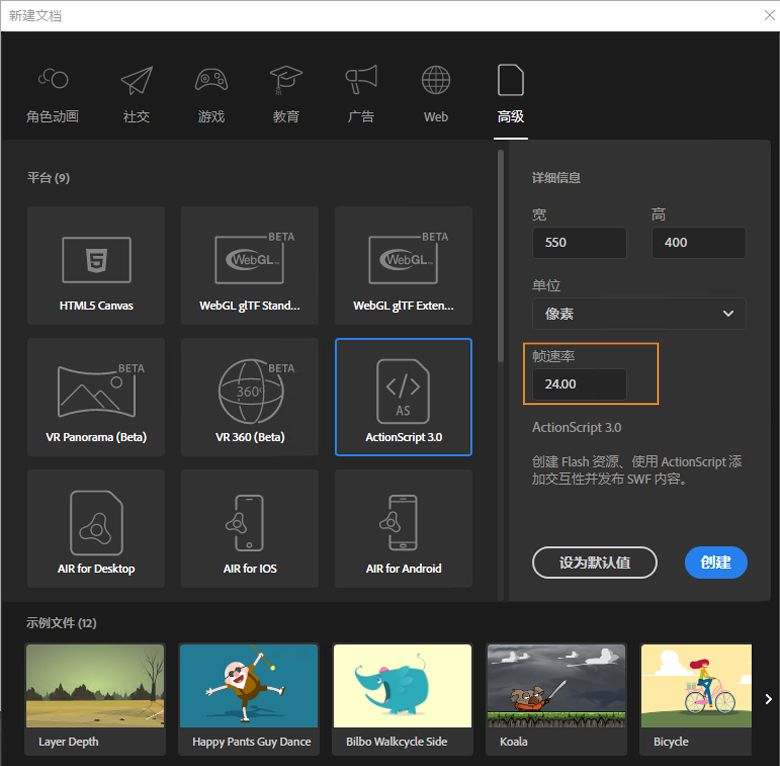Open the Happy Pants Guy Dance sample
780x766 pixels.
tap(249, 699)
